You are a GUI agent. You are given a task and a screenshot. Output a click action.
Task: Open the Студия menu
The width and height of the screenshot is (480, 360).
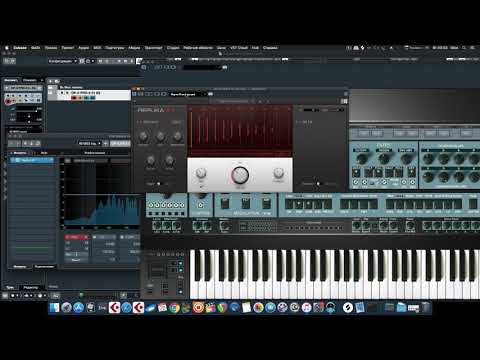173,48
